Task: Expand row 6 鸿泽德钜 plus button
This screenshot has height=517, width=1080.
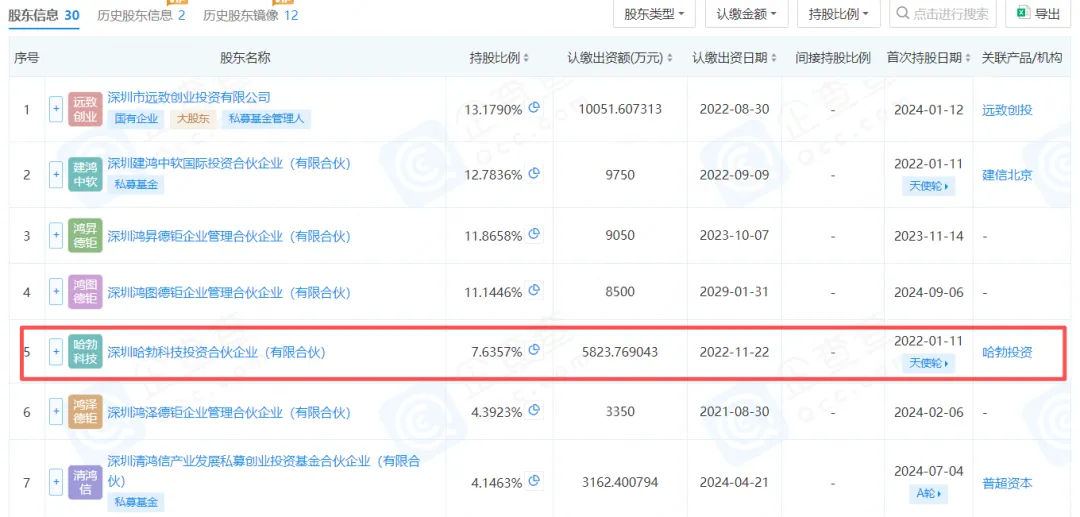Action: [56, 412]
